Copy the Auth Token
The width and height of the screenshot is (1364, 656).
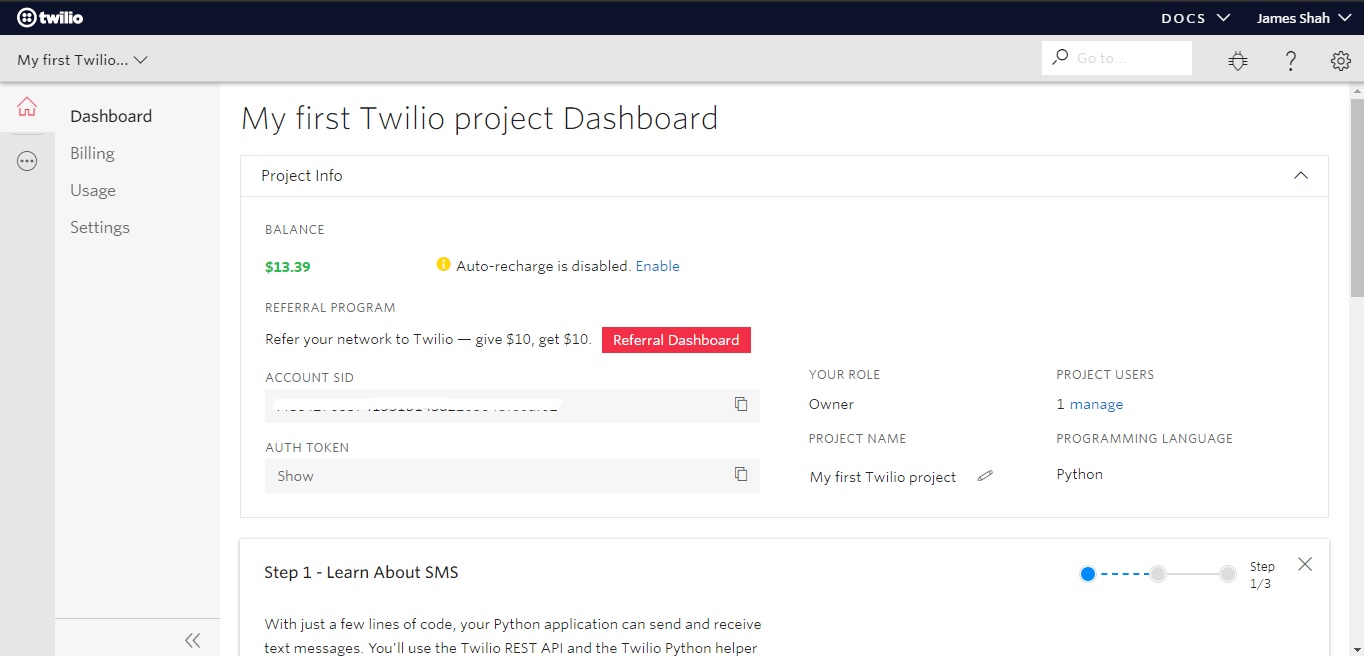click(741, 474)
